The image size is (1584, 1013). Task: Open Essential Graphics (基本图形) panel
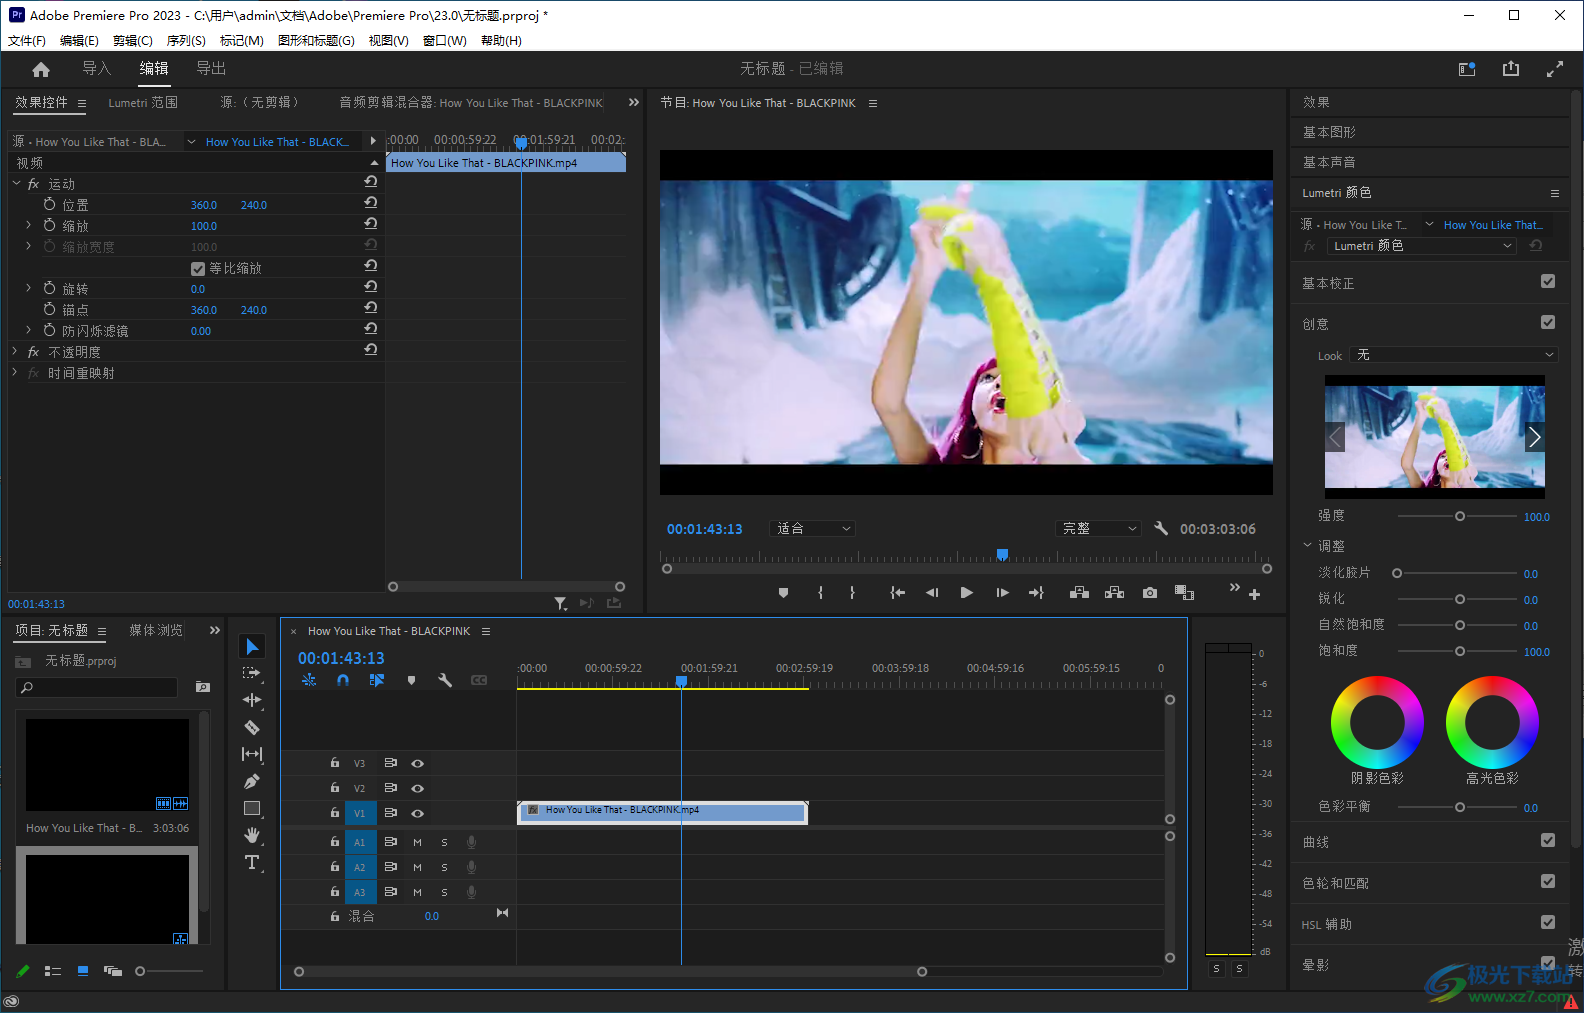1329,132
